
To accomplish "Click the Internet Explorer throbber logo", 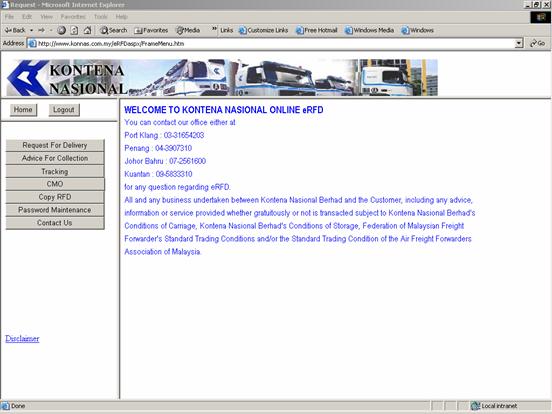I will [540, 17].
